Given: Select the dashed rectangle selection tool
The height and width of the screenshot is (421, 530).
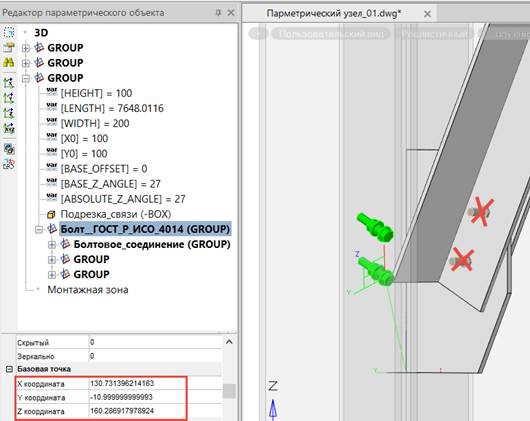Looking at the screenshot, I should point(9,32).
